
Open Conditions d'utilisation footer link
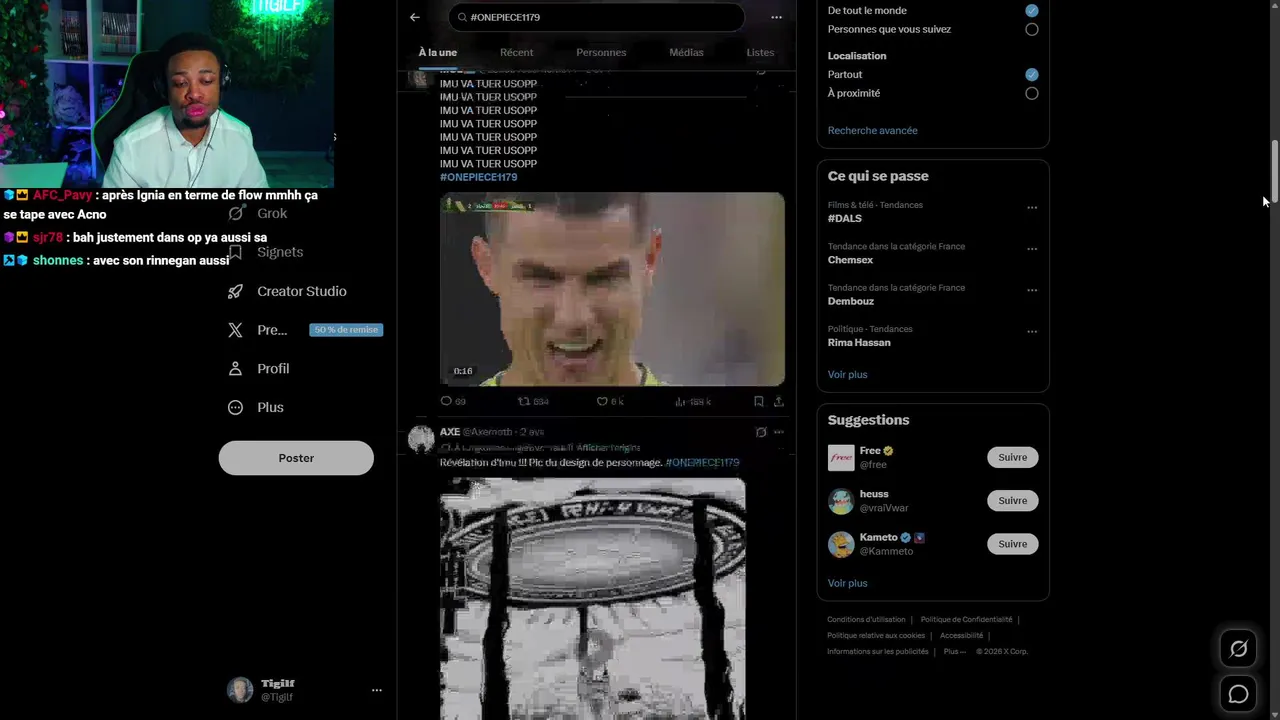pos(866,620)
